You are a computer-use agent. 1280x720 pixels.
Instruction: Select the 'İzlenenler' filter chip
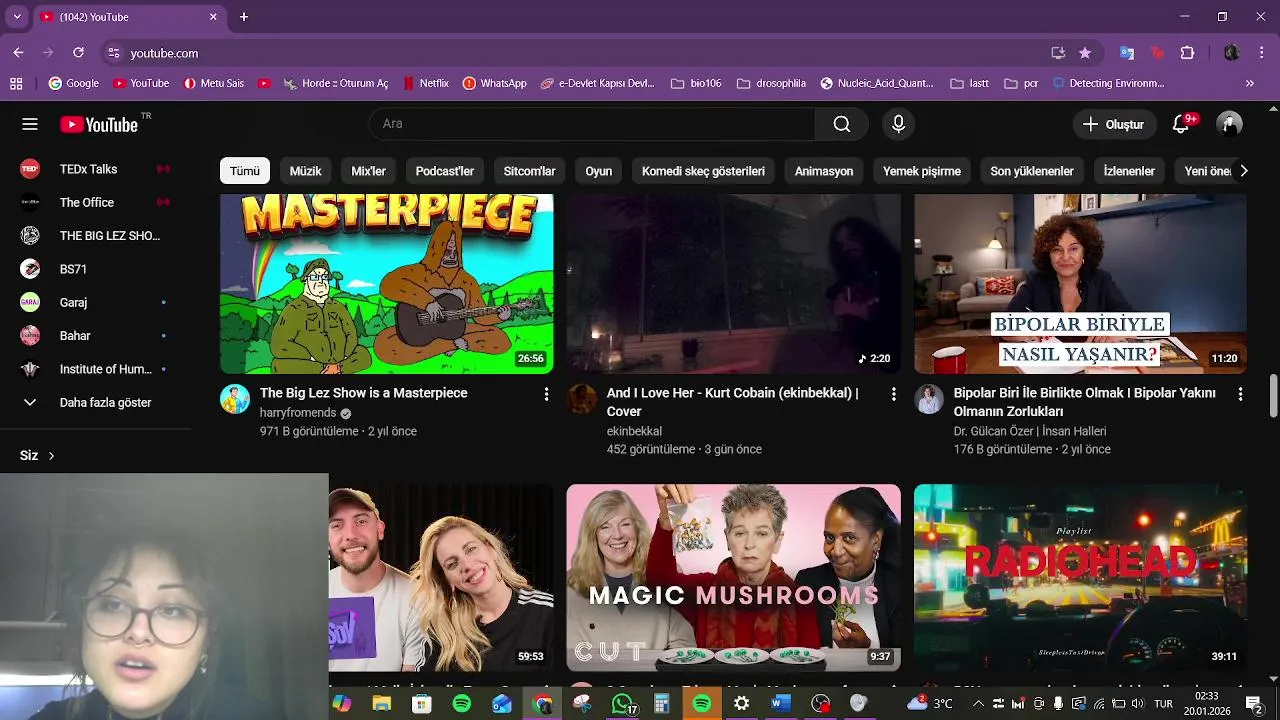pyautogui.click(x=1129, y=171)
